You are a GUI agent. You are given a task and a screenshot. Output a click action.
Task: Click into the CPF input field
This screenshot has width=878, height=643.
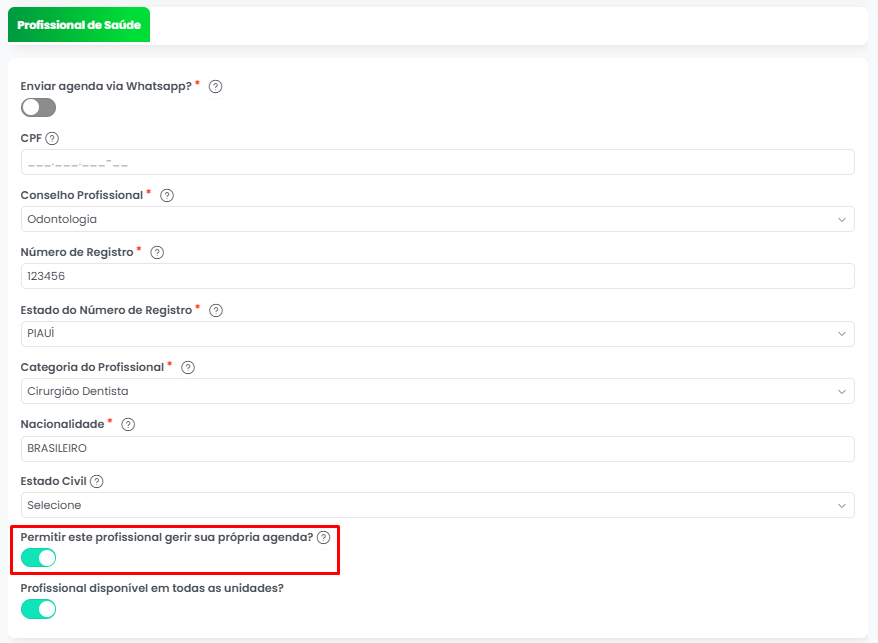pyautogui.click(x=437, y=162)
